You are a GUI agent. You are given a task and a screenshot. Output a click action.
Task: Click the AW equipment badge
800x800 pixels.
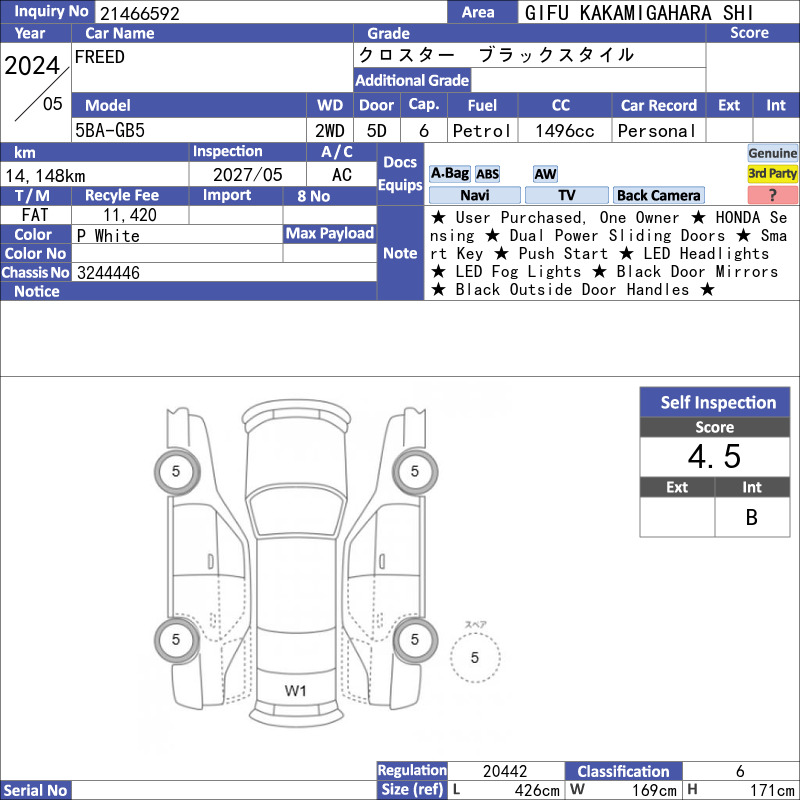[545, 174]
